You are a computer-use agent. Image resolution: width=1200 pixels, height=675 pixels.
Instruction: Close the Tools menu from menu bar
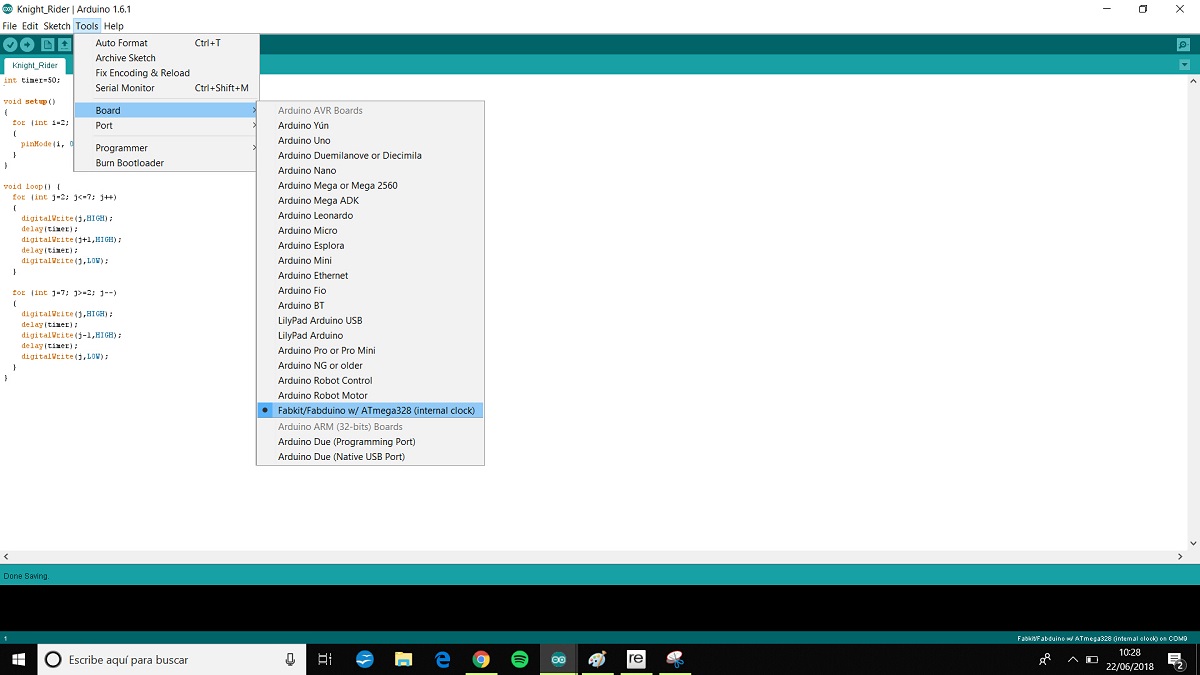[x=87, y=26]
